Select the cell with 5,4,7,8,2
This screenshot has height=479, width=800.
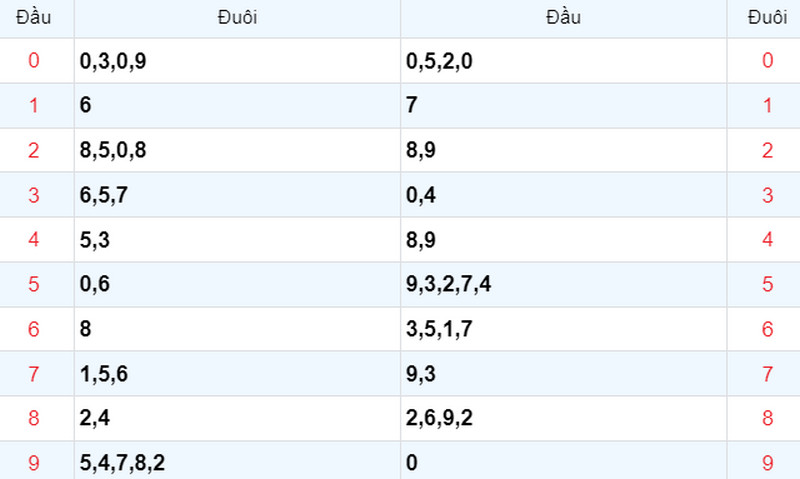click(237, 461)
